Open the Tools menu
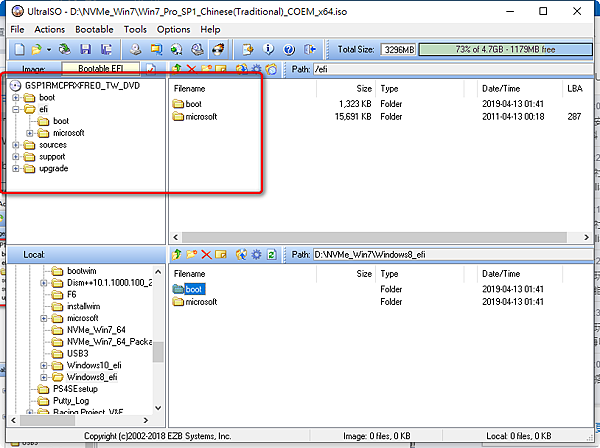 [x=135, y=29]
